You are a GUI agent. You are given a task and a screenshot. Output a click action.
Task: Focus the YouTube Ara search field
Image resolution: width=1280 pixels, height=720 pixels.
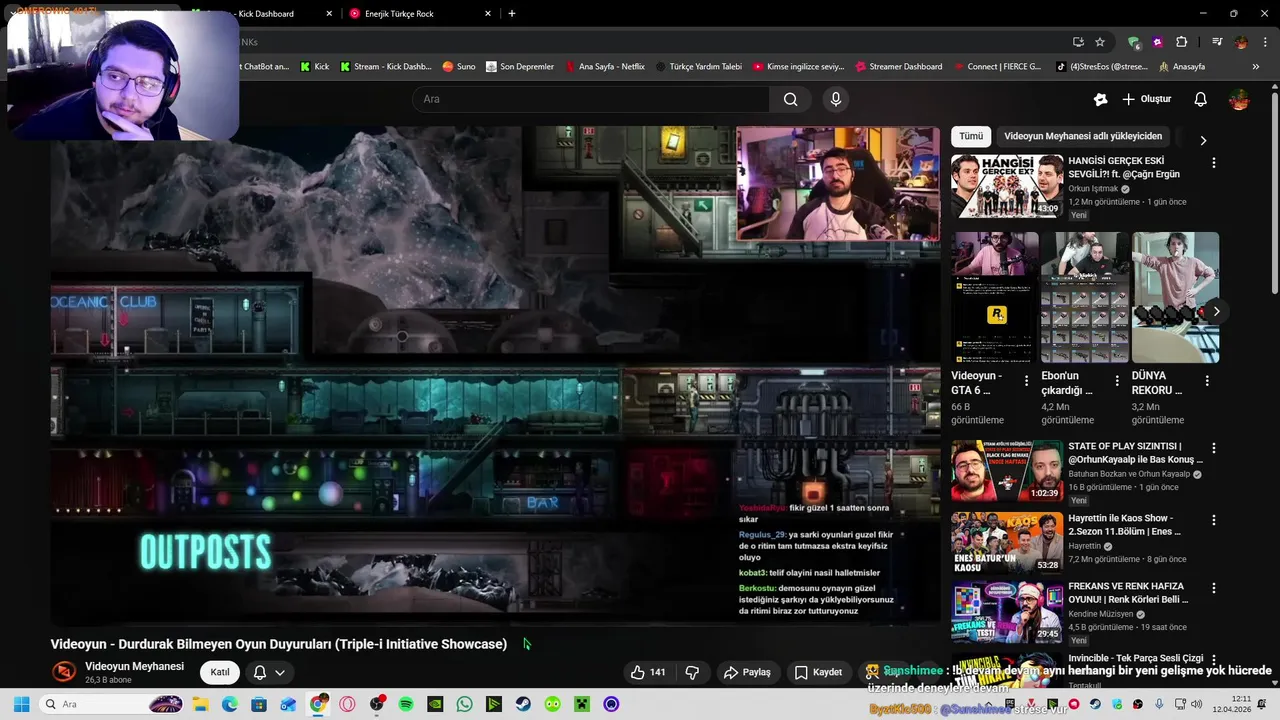(591, 99)
